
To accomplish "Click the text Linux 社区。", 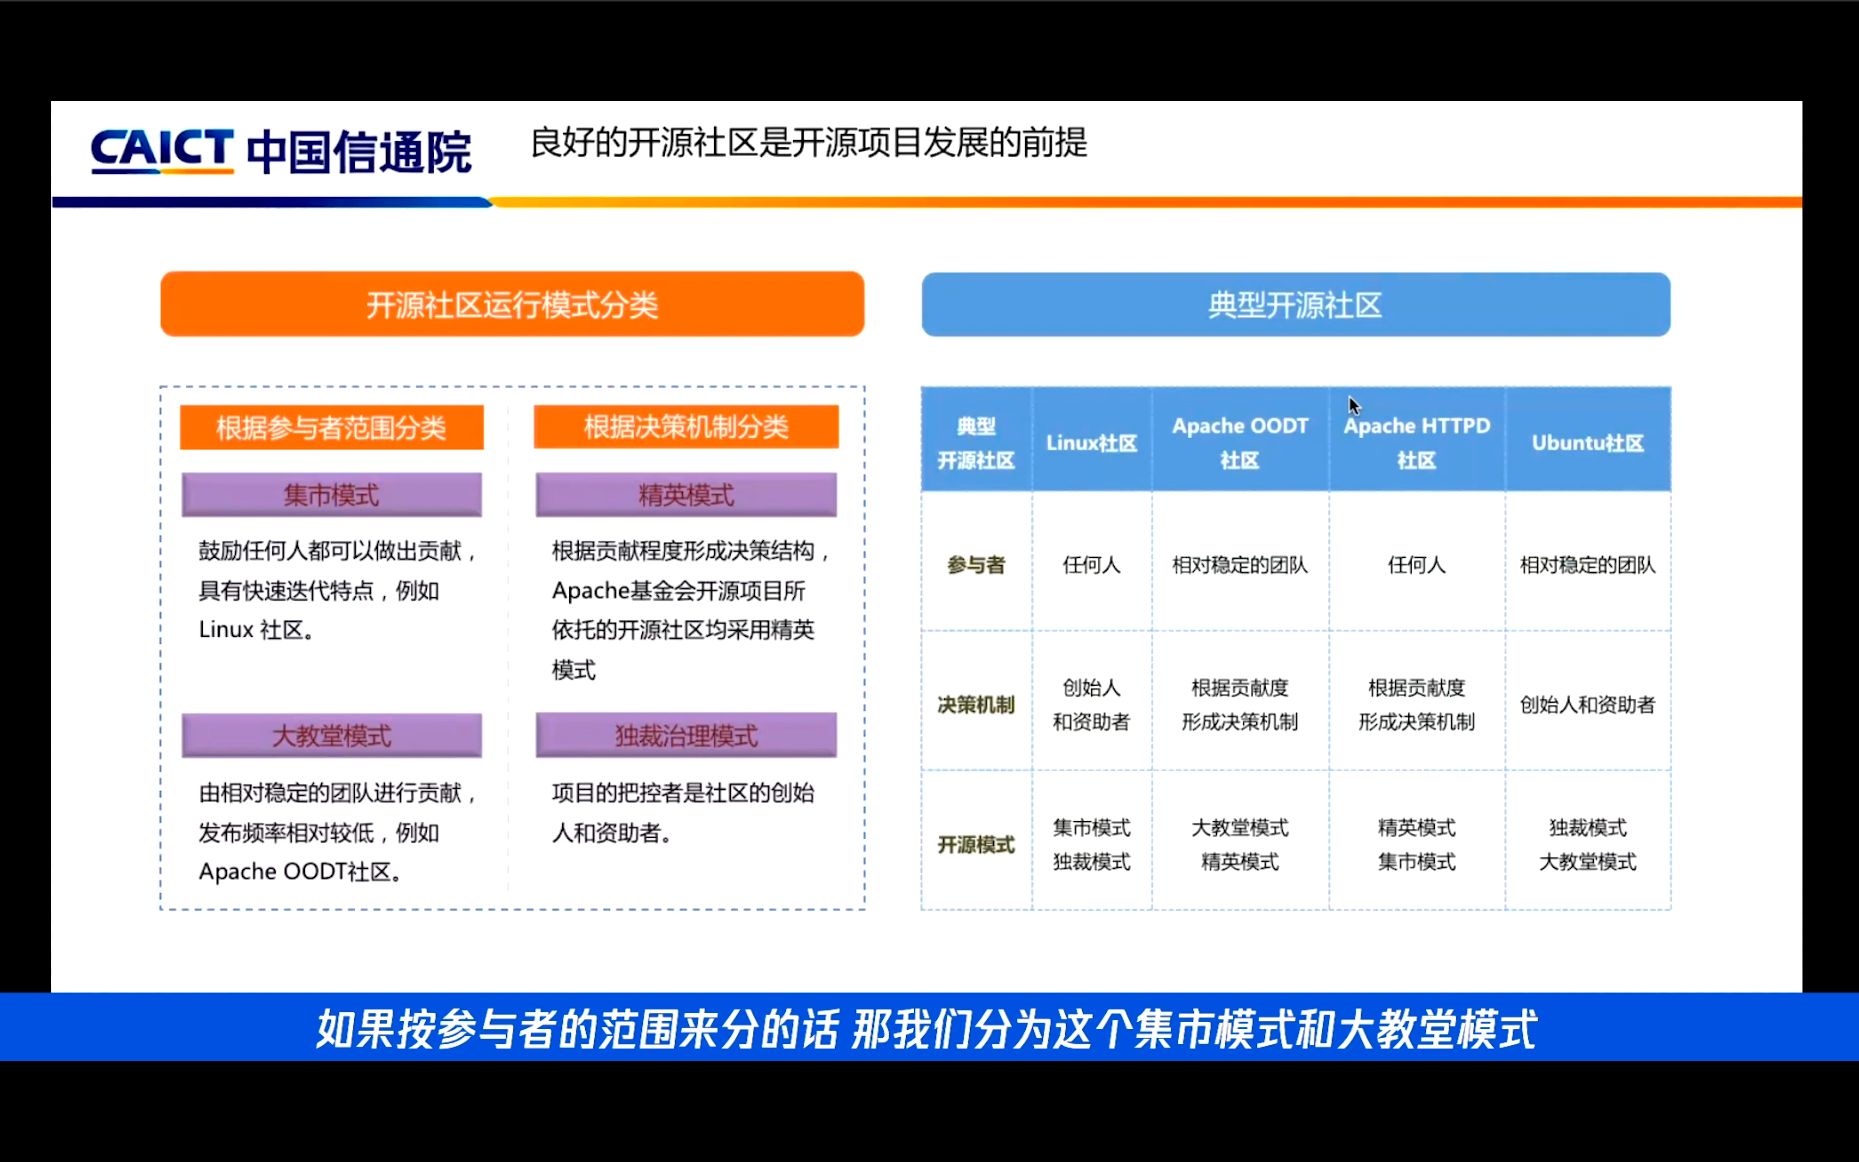I will point(256,630).
